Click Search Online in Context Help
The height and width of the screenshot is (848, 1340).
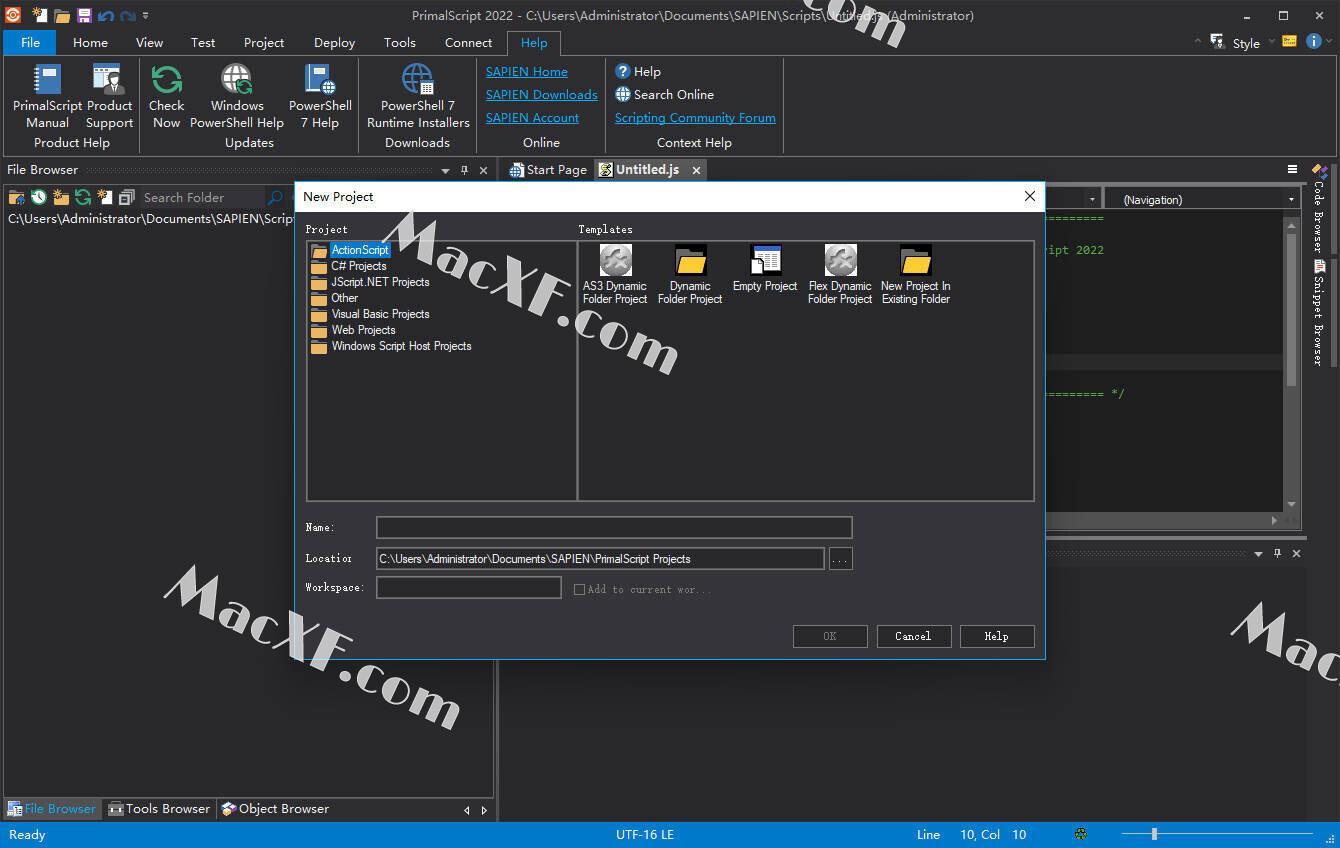pyautogui.click(x=664, y=94)
